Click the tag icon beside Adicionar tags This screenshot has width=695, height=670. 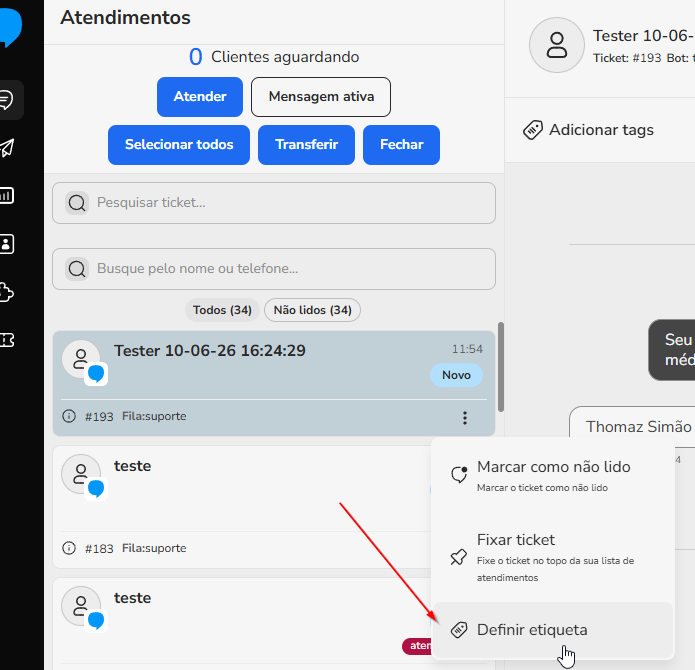(x=533, y=130)
